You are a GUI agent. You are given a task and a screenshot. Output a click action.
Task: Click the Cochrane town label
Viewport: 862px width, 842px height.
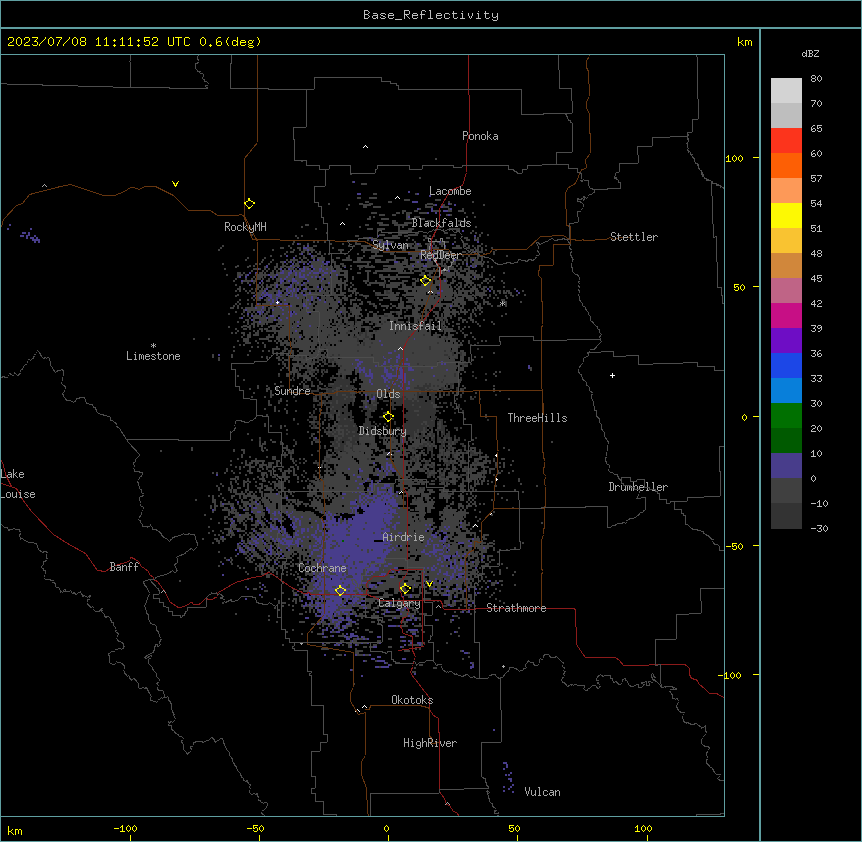pyautogui.click(x=322, y=568)
